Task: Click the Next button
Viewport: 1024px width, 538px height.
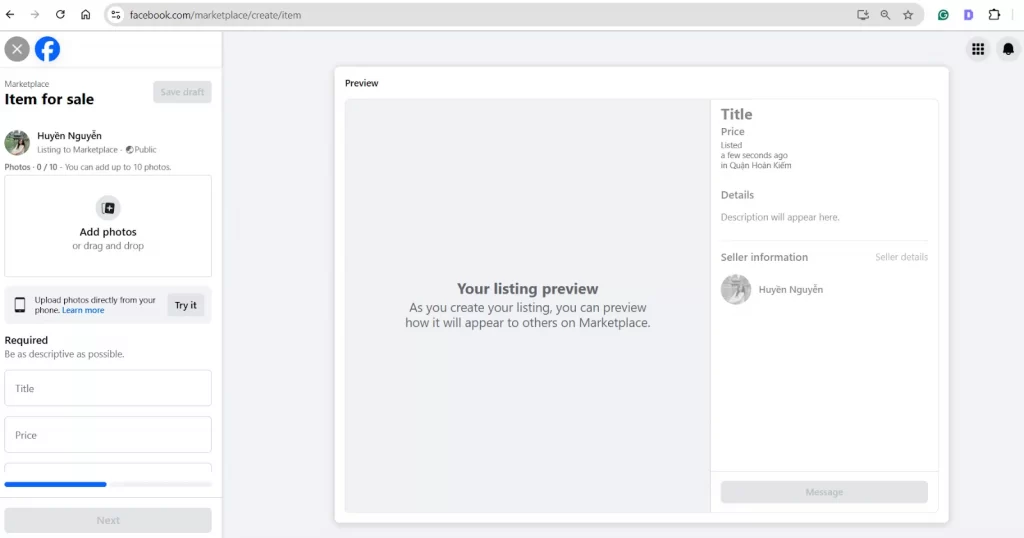Action: [108, 520]
